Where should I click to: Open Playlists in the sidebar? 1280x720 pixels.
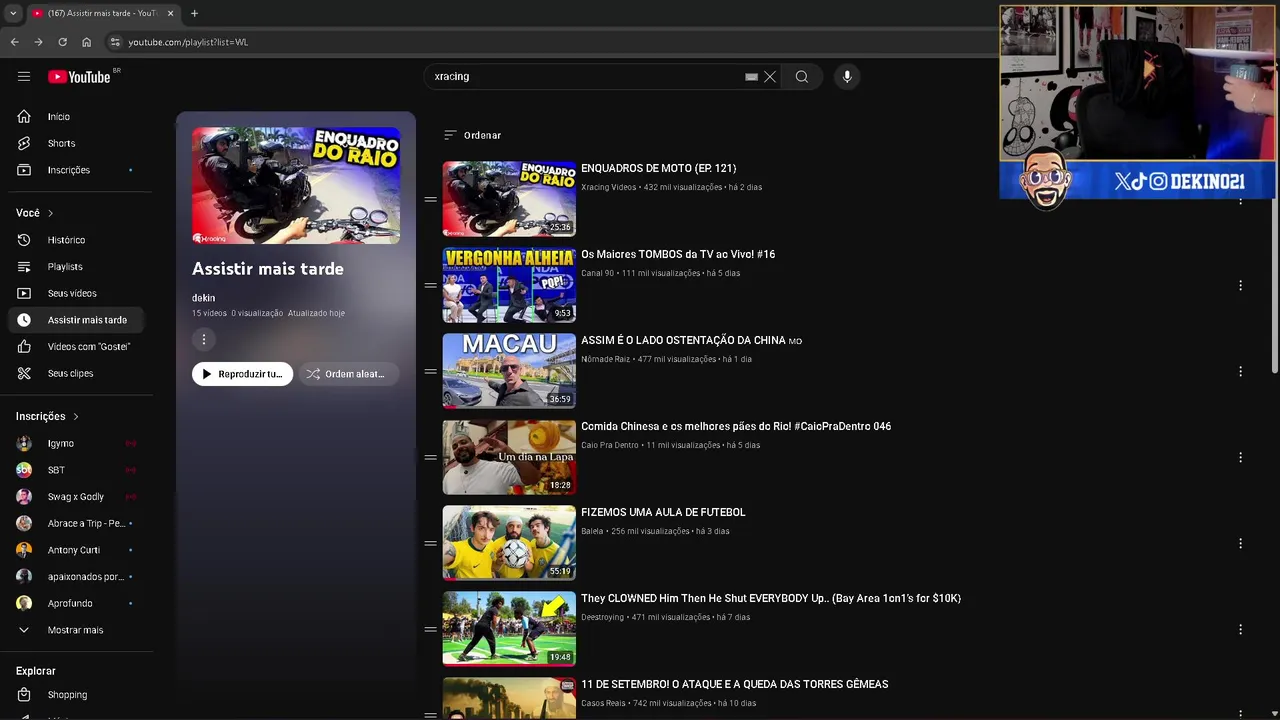[78, 267]
